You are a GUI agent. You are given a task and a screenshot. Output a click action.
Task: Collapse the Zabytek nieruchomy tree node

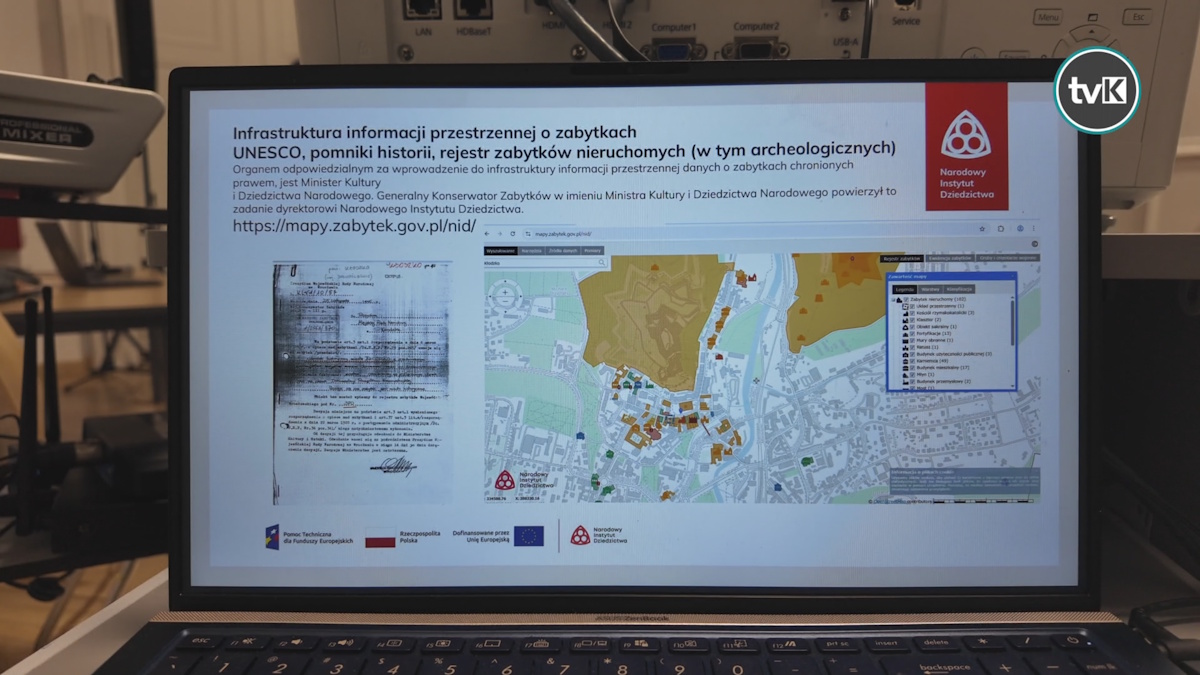[891, 299]
